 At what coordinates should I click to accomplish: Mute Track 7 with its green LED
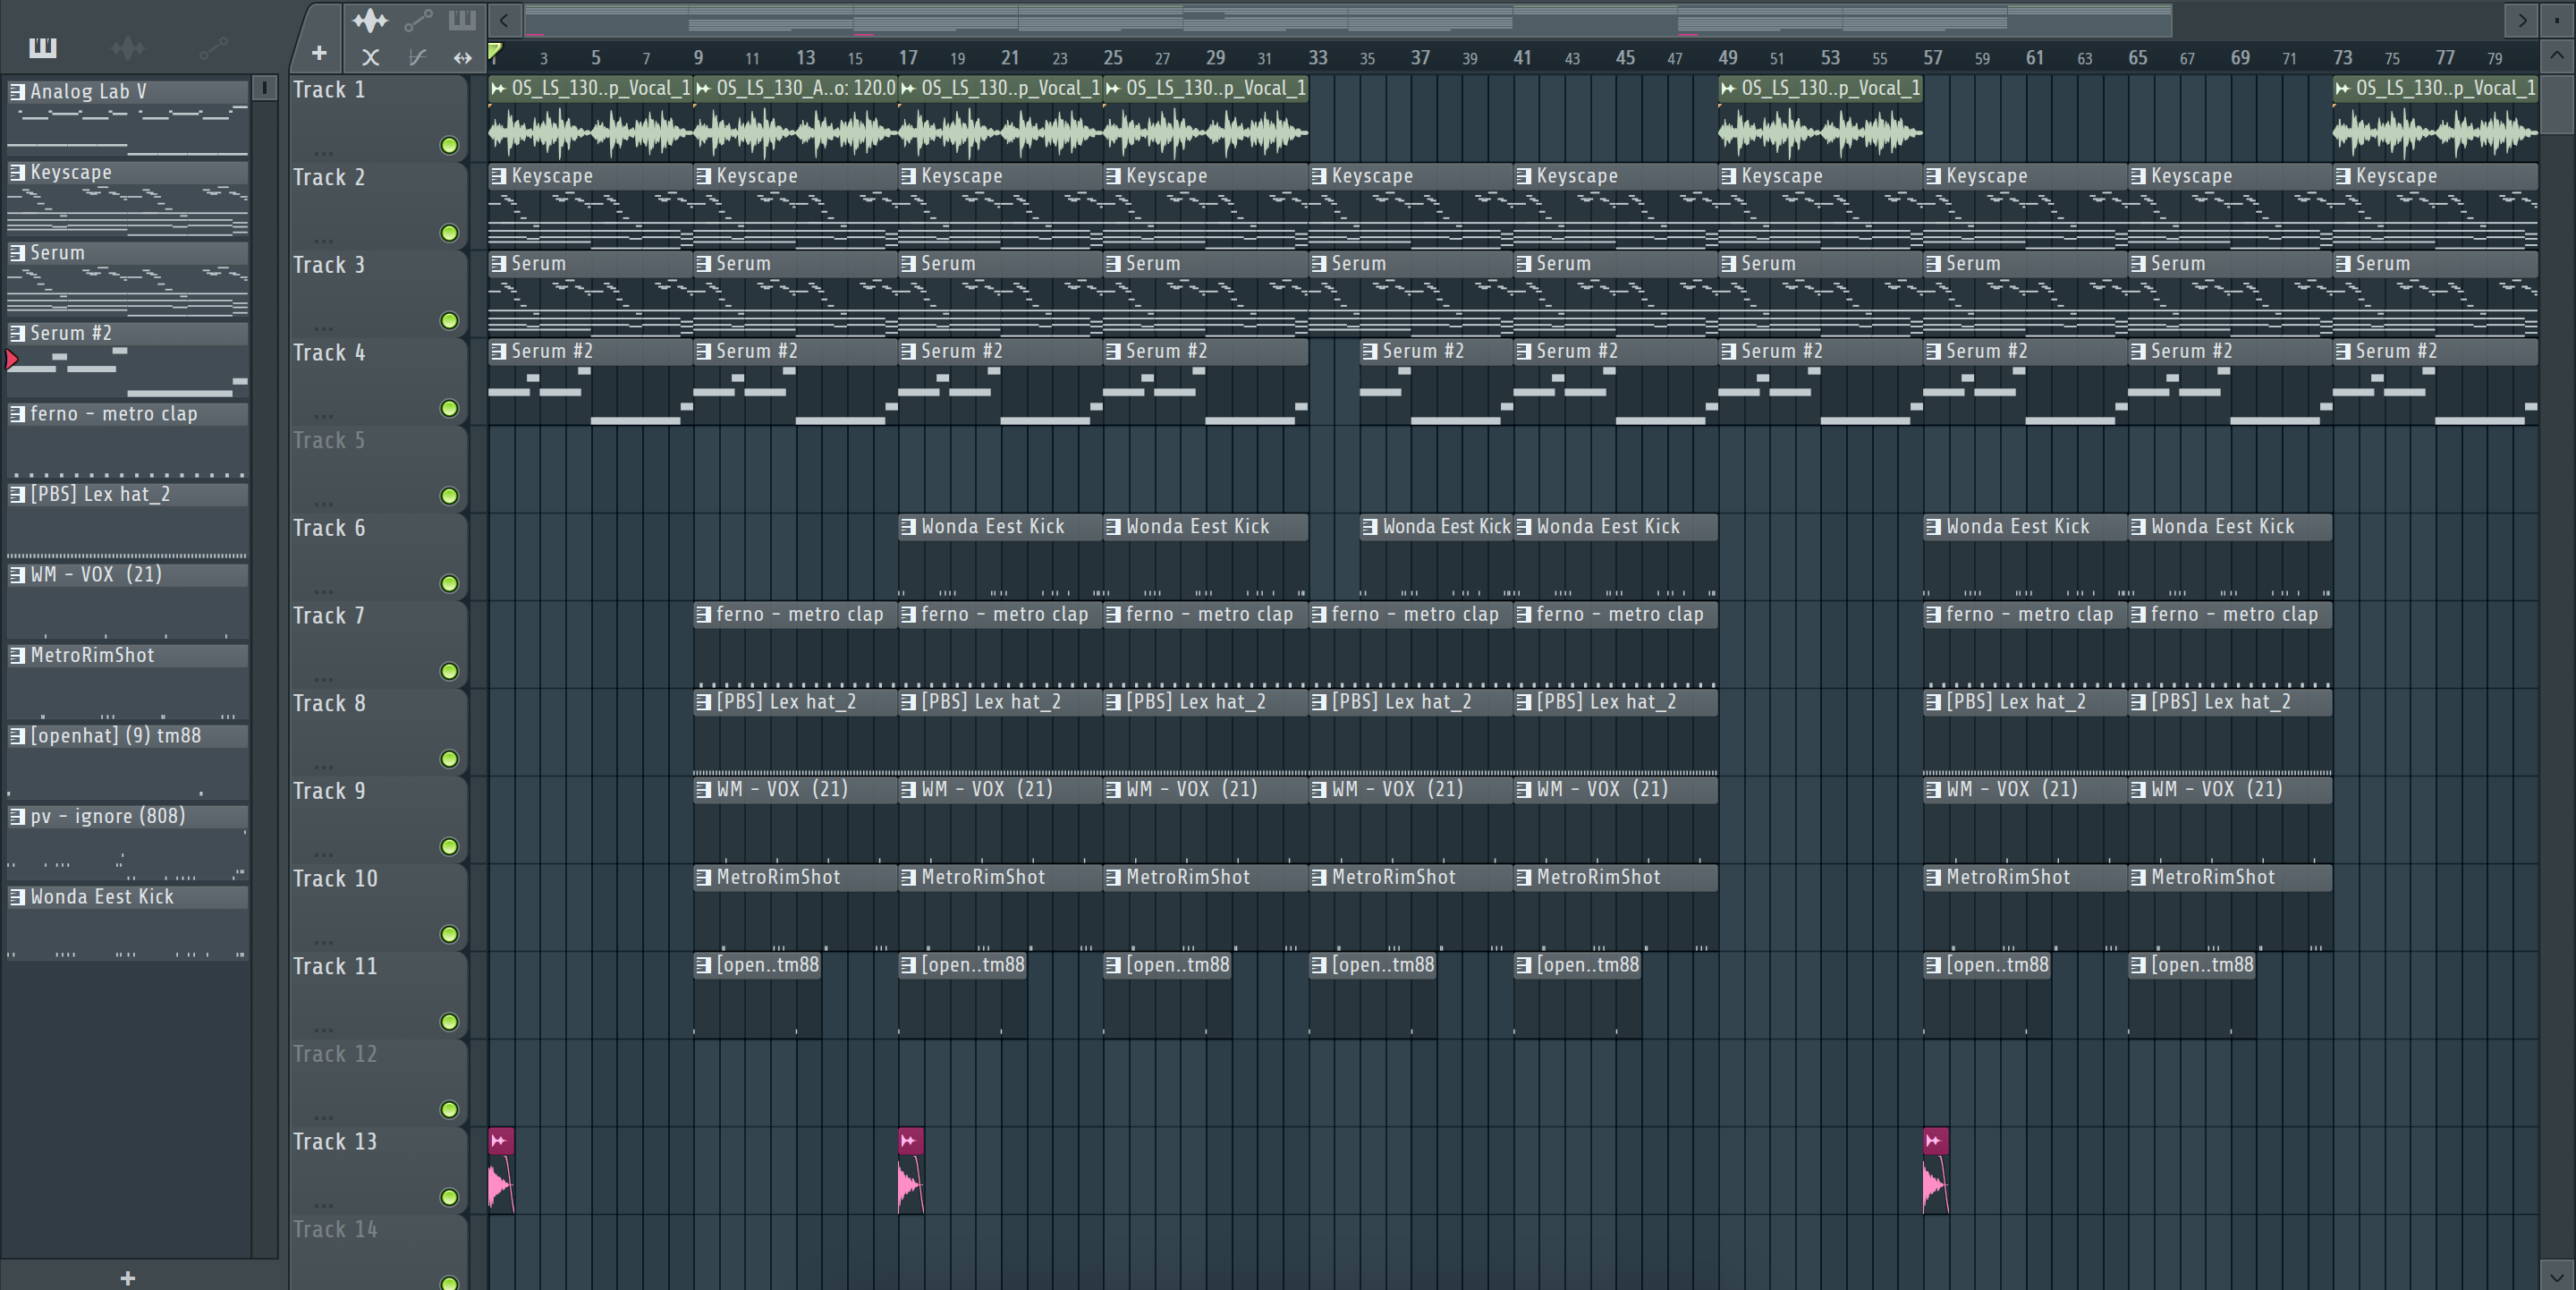(450, 672)
